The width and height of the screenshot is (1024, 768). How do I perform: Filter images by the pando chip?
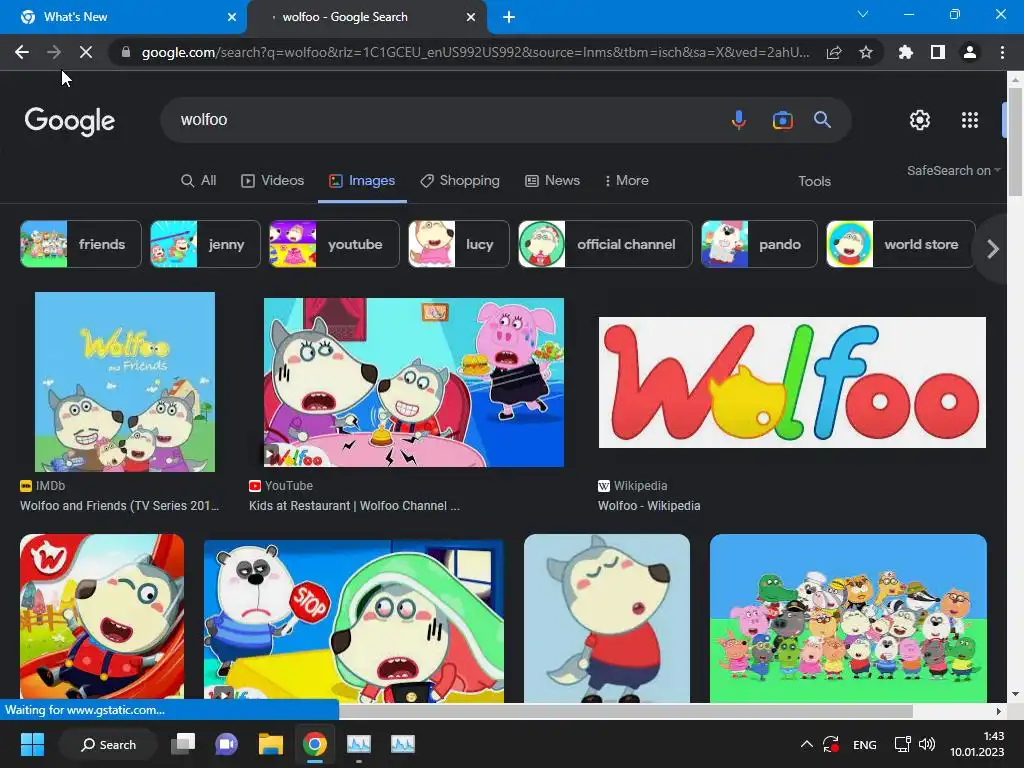759,244
